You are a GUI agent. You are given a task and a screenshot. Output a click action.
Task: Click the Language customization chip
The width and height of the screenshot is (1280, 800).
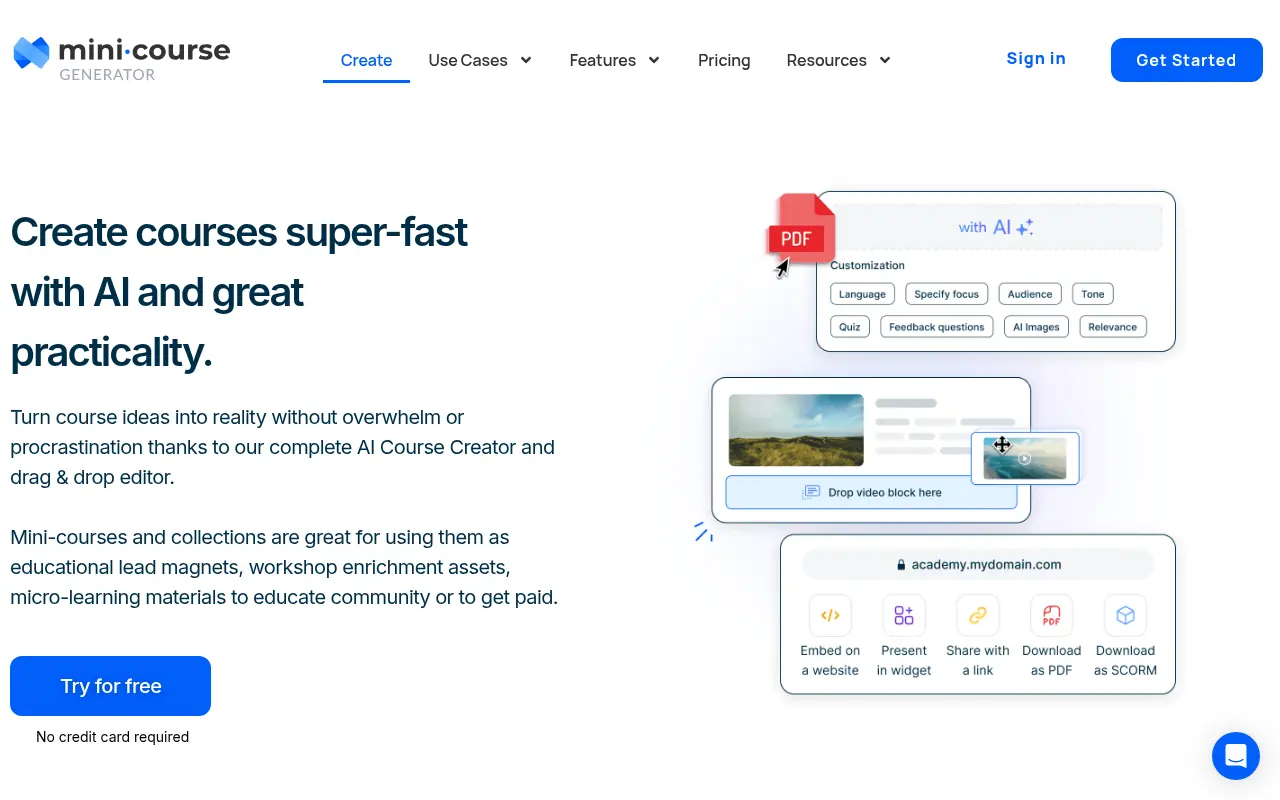[862, 294]
